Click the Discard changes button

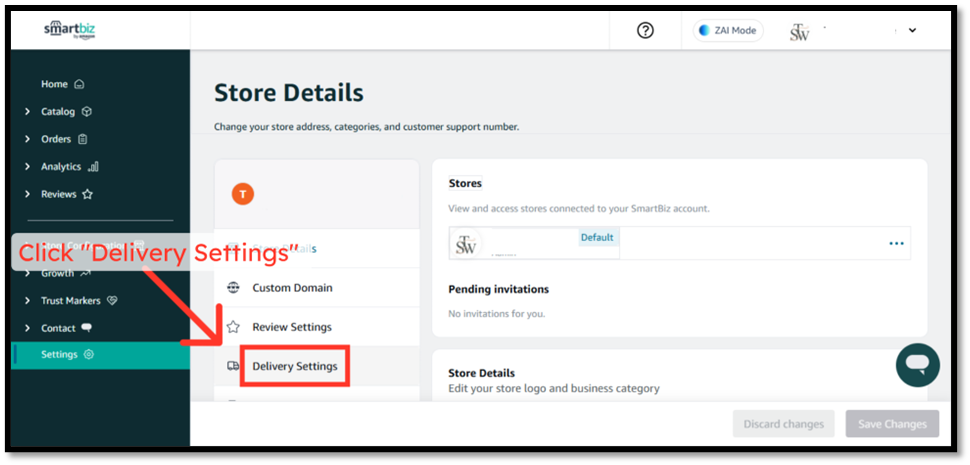coord(783,424)
